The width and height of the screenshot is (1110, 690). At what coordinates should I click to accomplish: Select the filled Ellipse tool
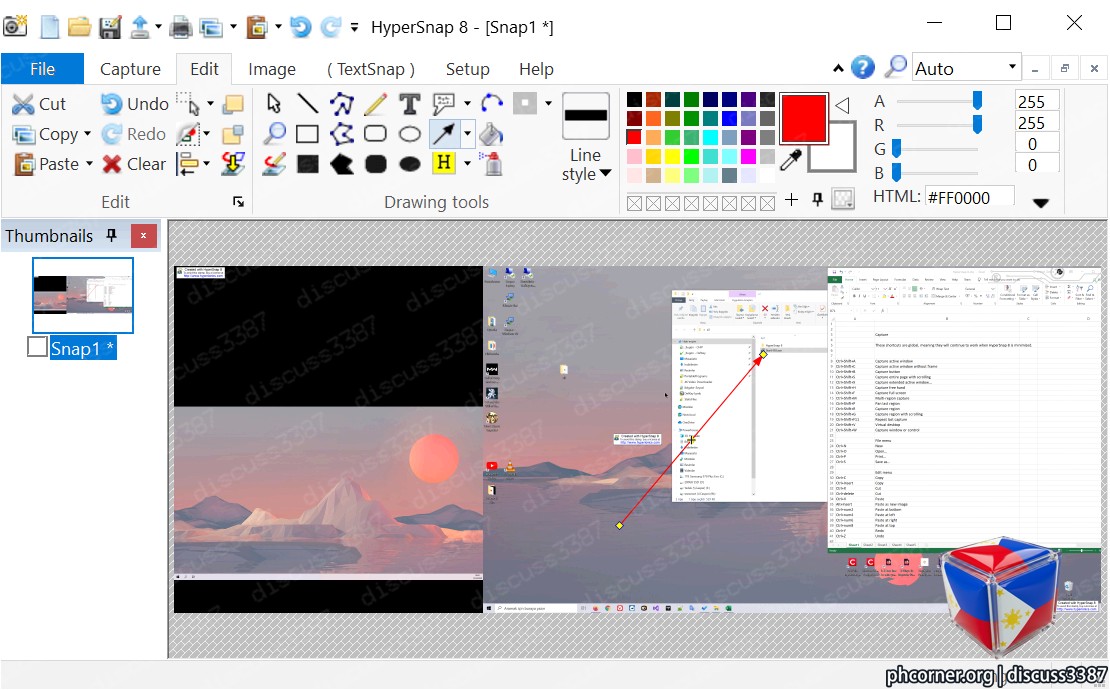[x=409, y=164]
